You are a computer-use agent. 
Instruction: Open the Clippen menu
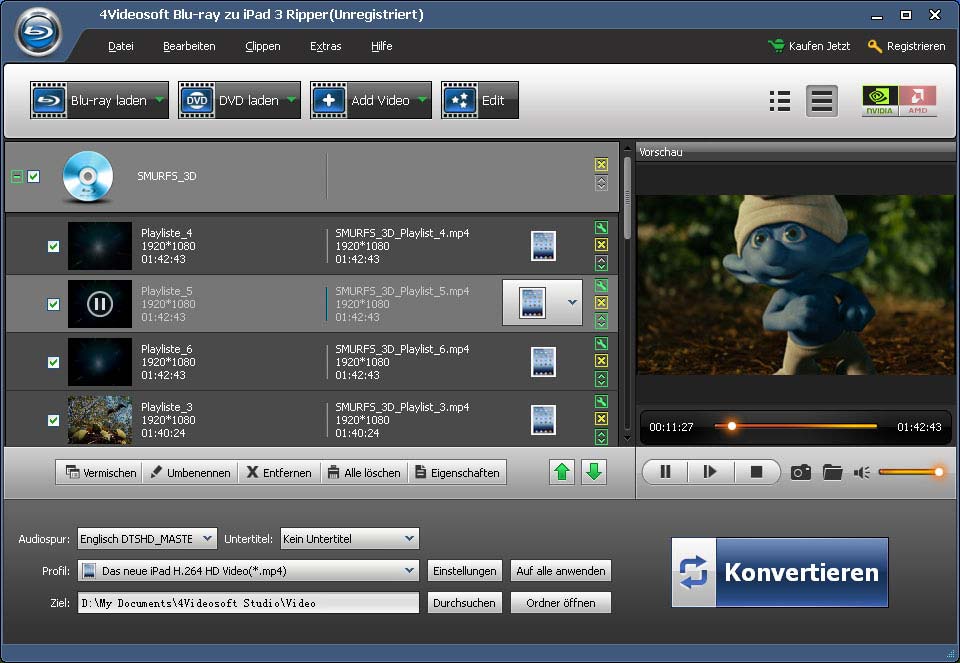(x=263, y=46)
